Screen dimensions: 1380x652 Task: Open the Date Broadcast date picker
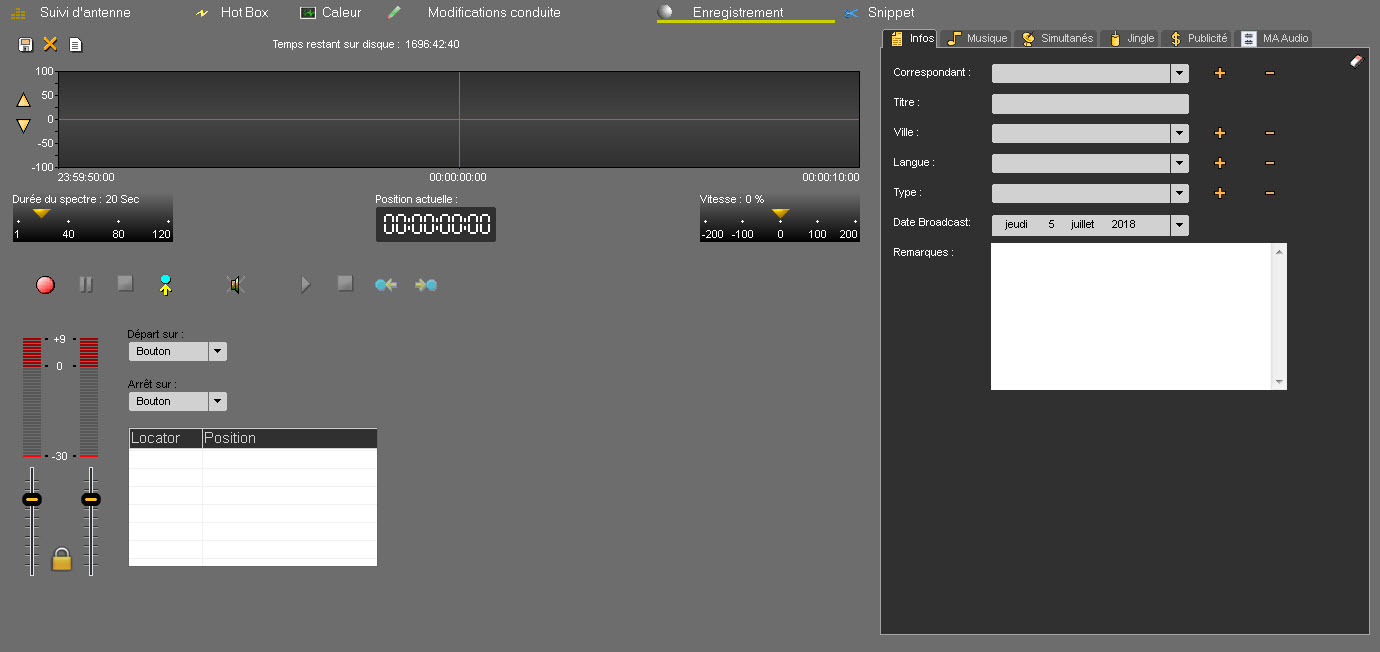[1180, 225]
